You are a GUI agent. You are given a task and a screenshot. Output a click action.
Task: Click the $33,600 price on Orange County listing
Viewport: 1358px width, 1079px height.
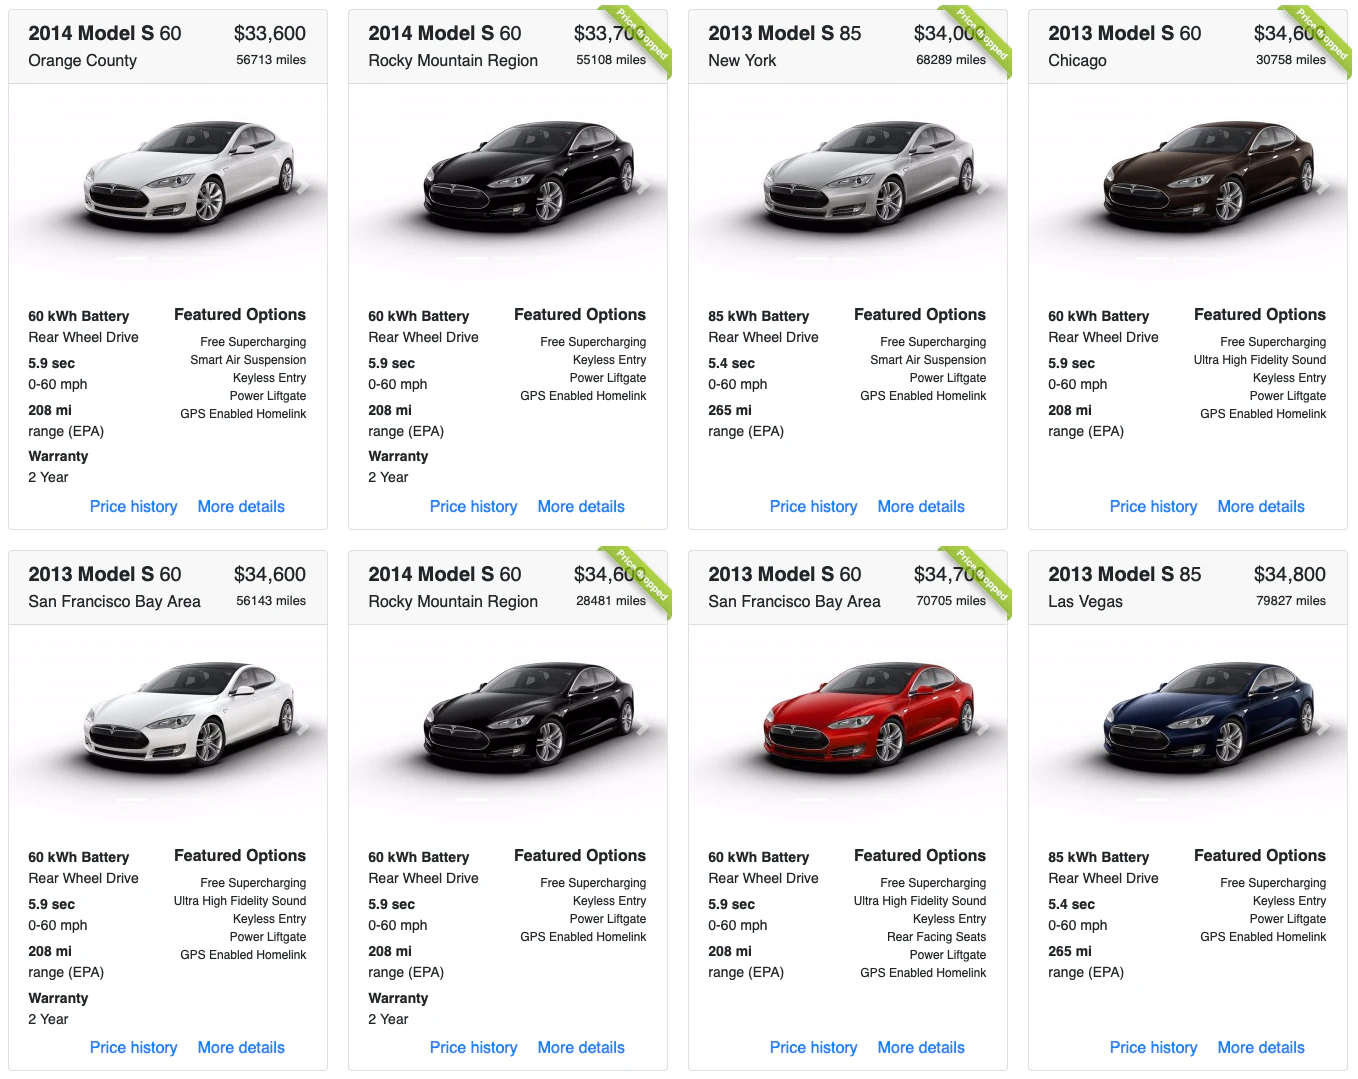coord(270,33)
